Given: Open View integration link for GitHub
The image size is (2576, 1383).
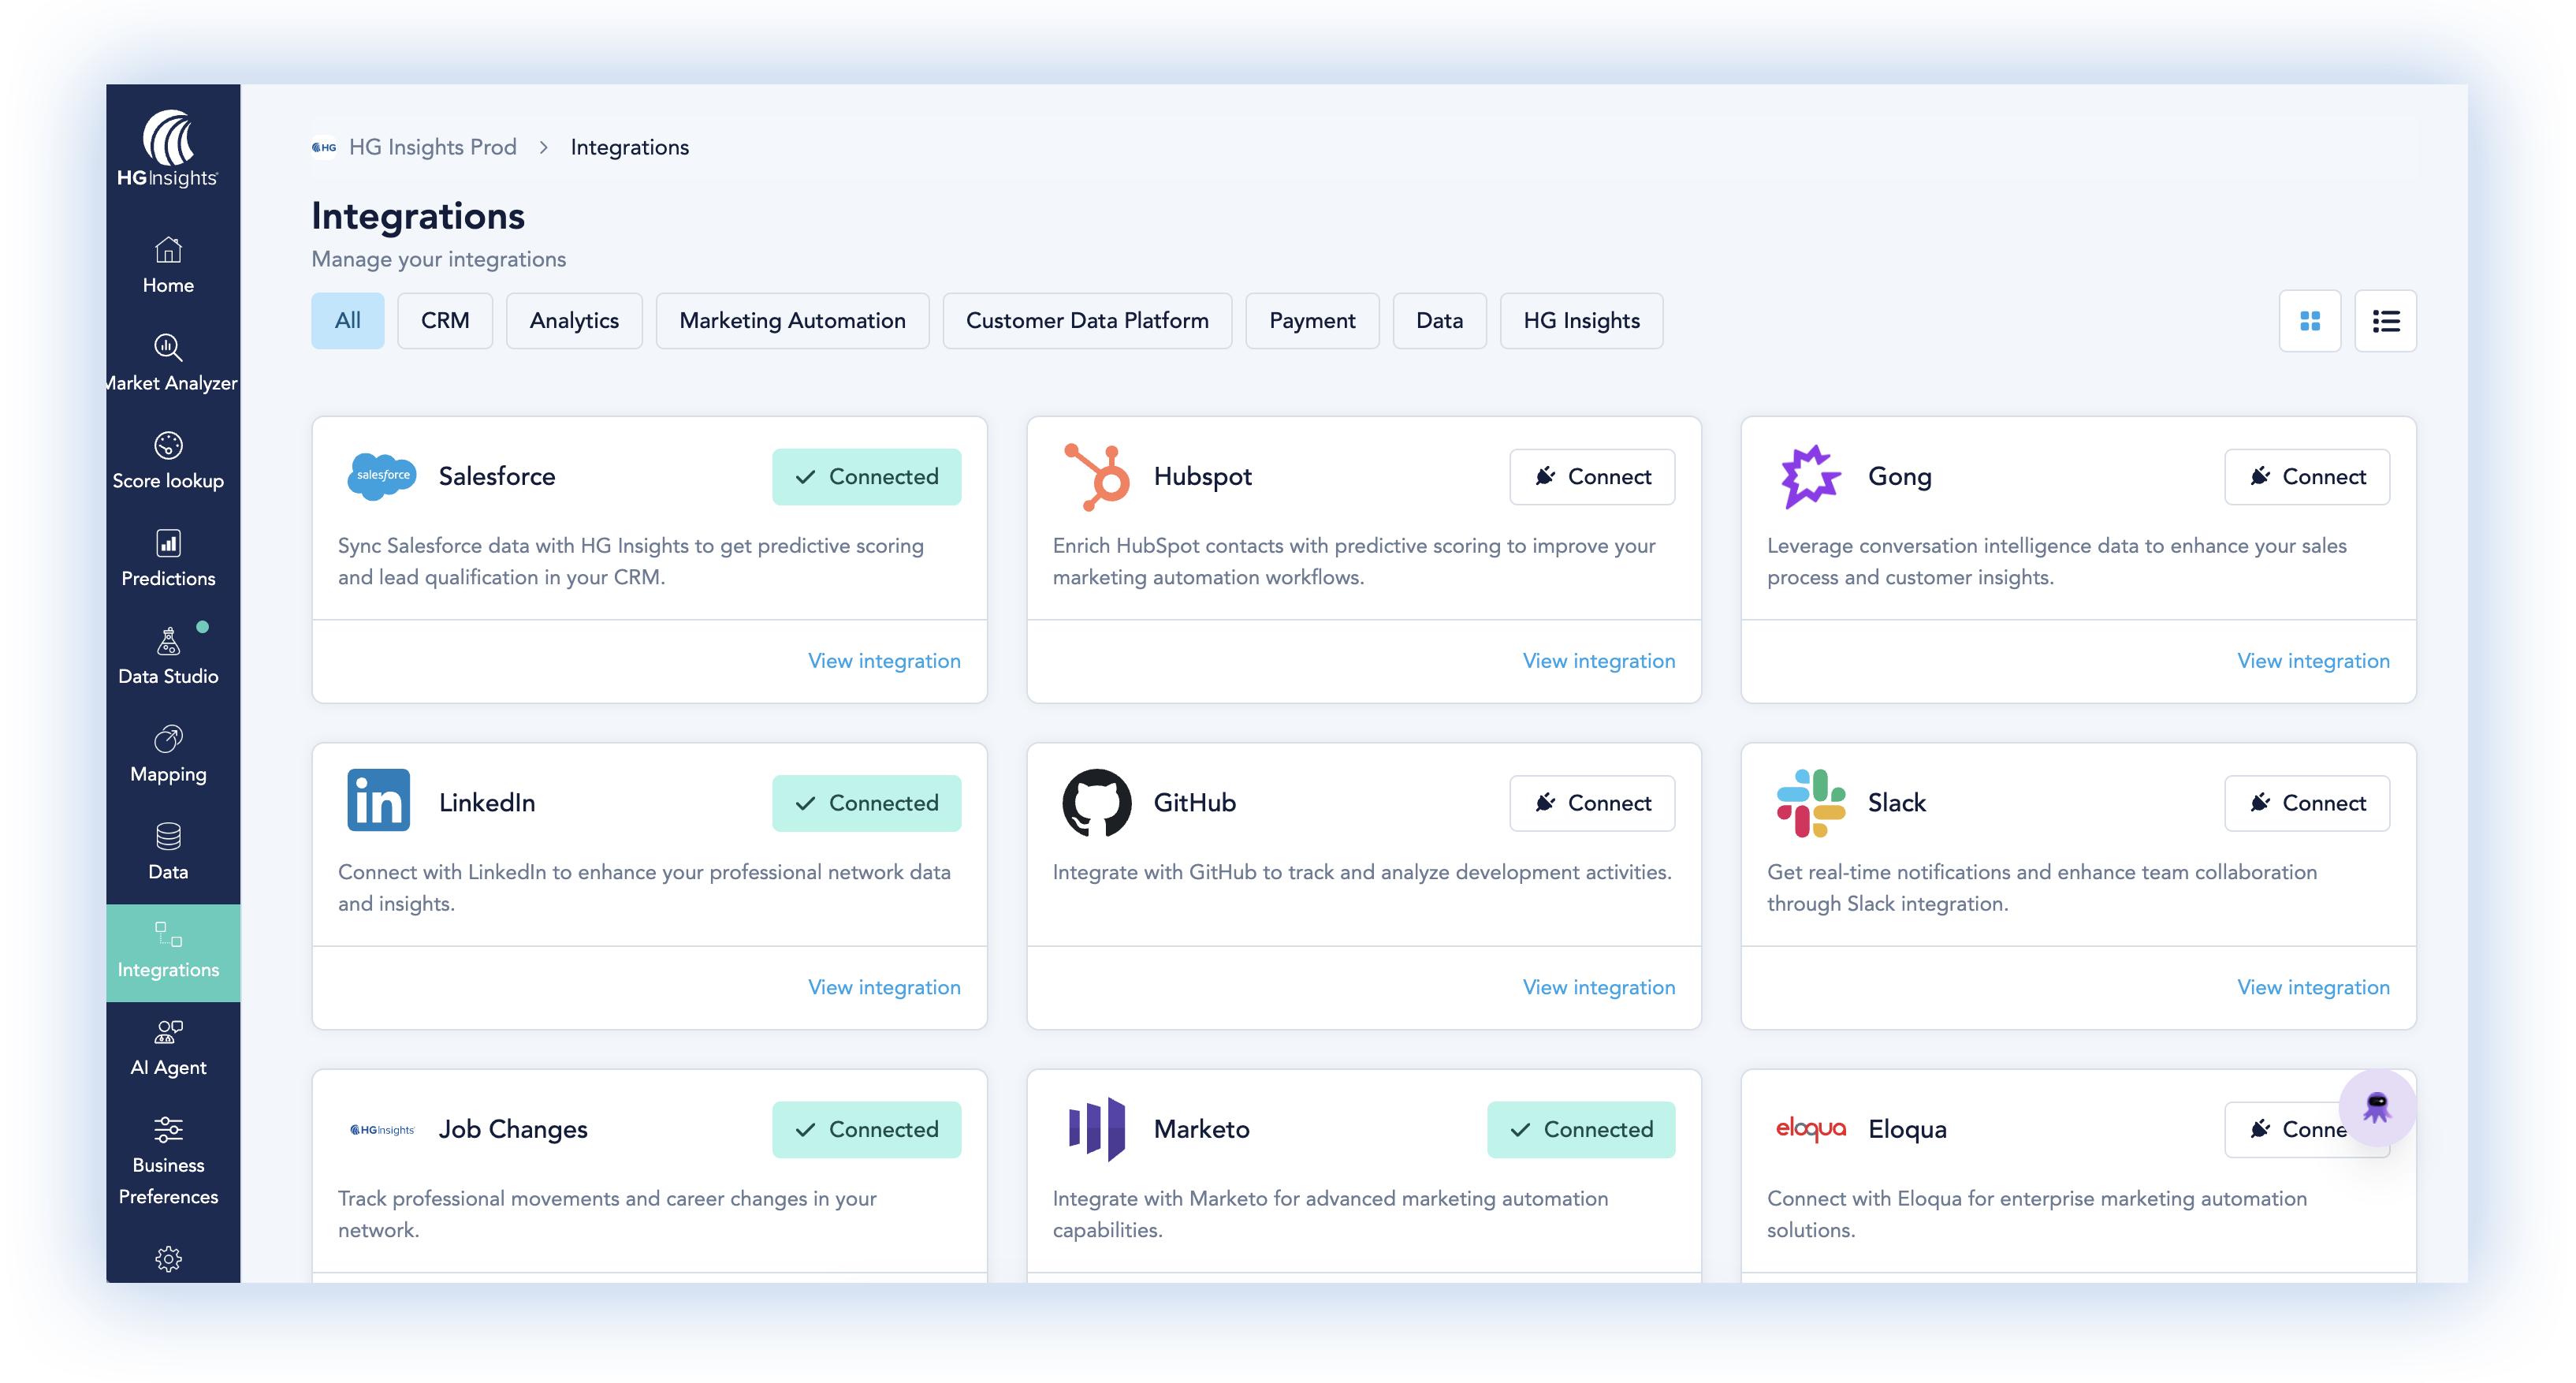Looking at the screenshot, I should [x=1598, y=987].
